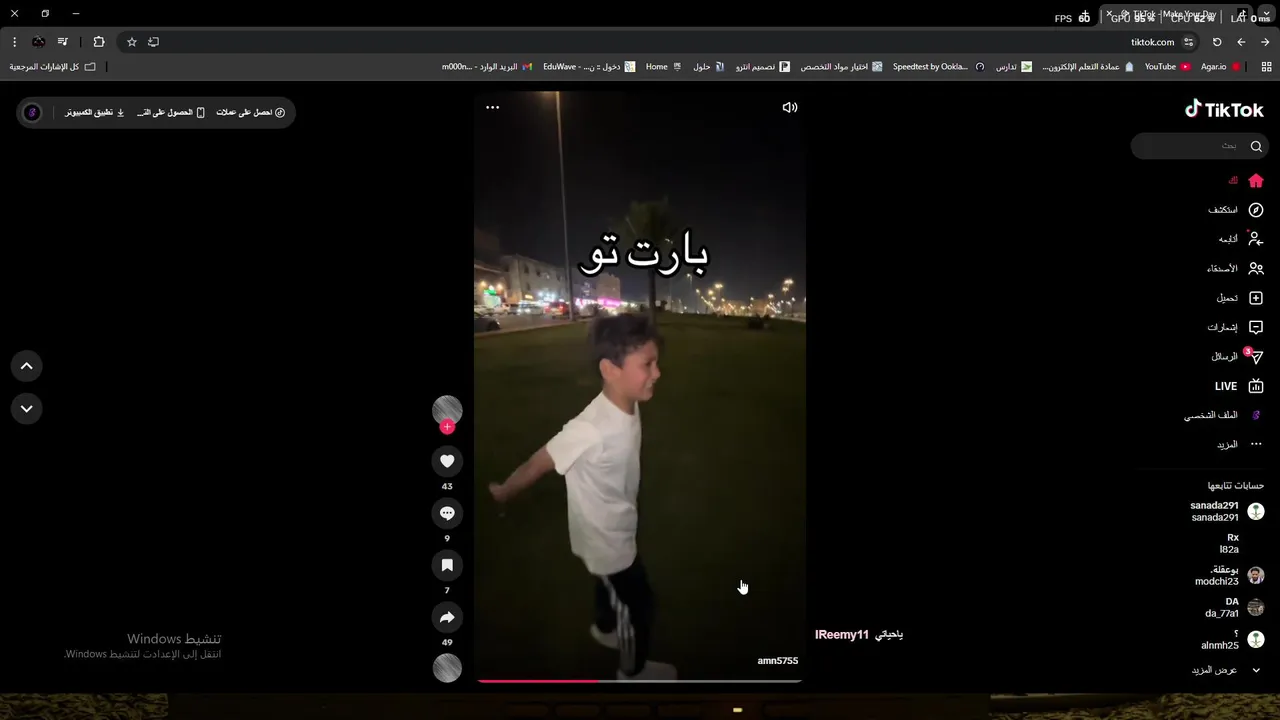Open Friends (الأصدقاء) in the sidebar
The image size is (1280, 720).
[x=1236, y=268]
